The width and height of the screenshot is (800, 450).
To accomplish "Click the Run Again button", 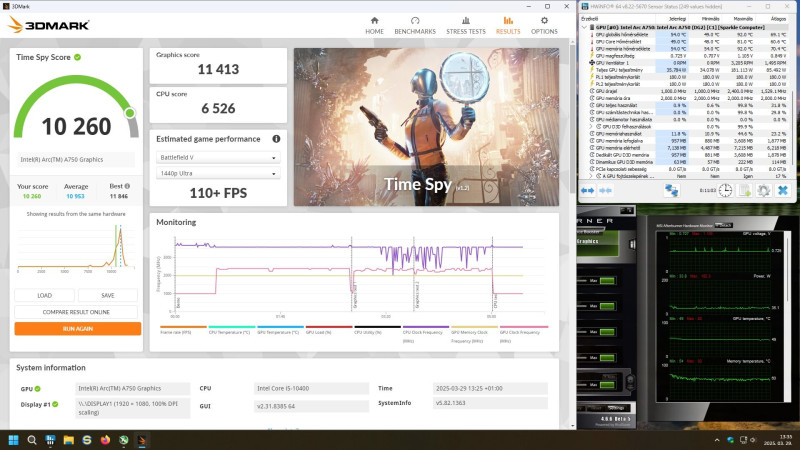I will tap(78, 329).
